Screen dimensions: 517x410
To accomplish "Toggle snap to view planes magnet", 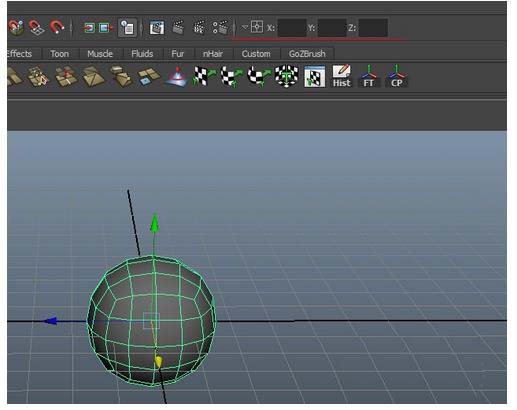I will click(36, 28).
